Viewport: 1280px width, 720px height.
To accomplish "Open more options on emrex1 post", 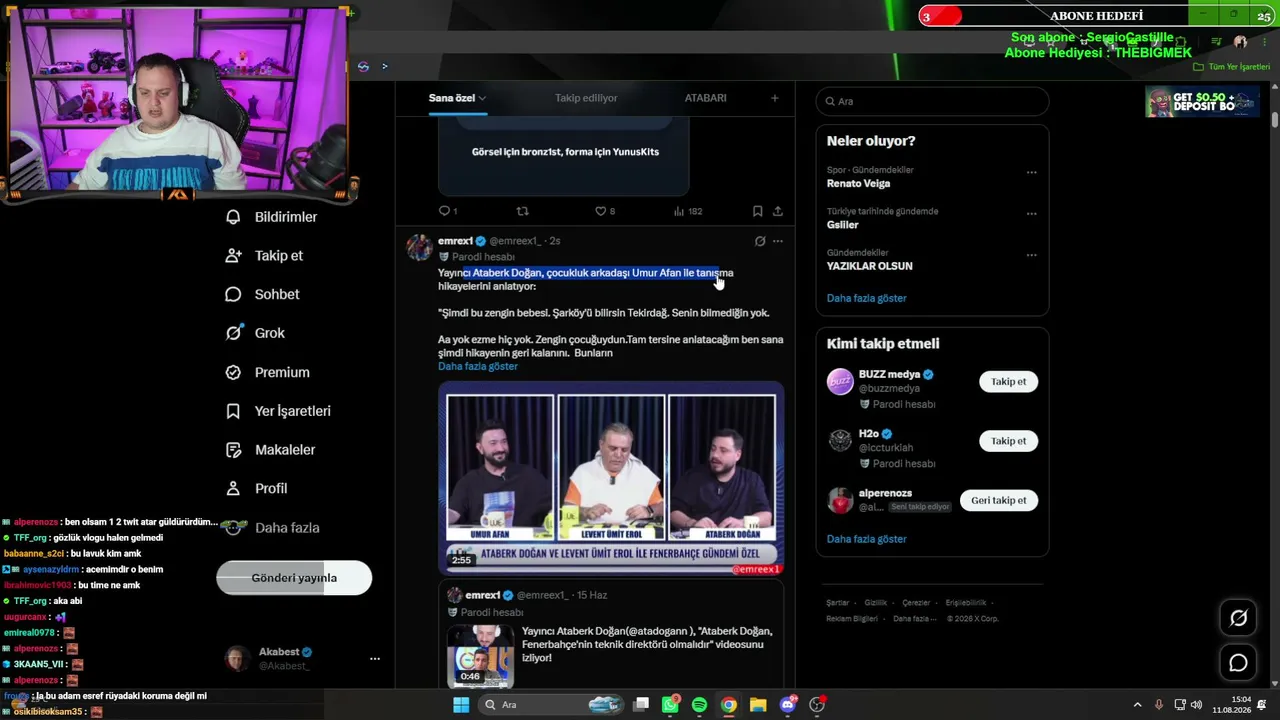I will [x=778, y=241].
